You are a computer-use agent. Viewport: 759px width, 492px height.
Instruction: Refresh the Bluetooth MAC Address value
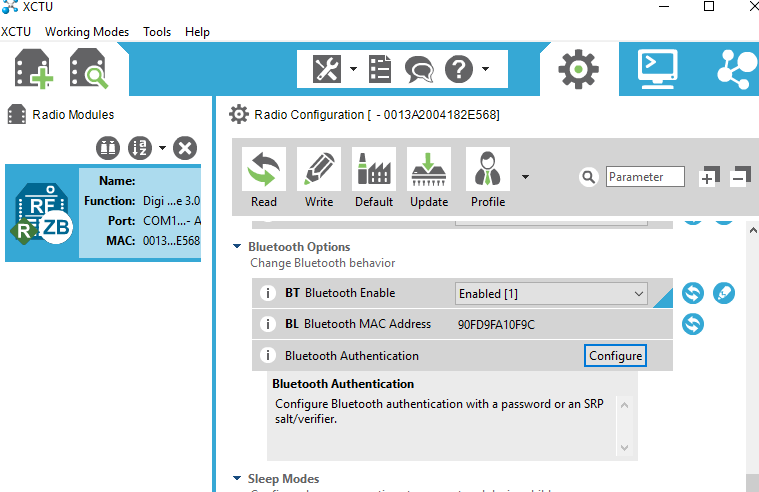(693, 324)
